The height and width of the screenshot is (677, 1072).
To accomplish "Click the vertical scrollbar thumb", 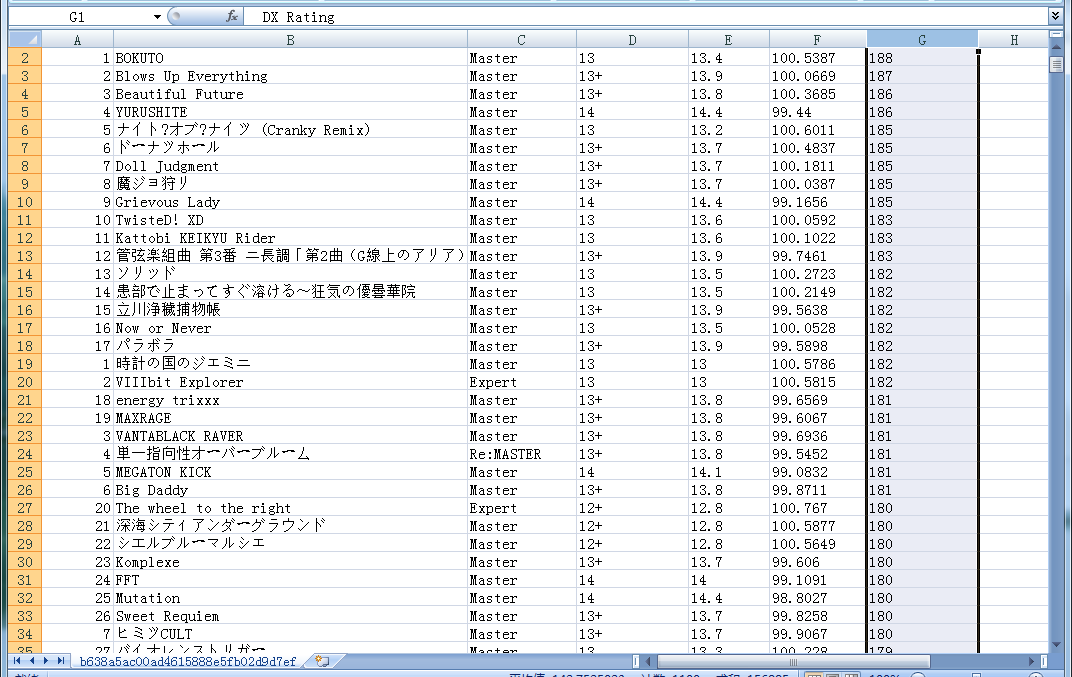I will point(1056,66).
